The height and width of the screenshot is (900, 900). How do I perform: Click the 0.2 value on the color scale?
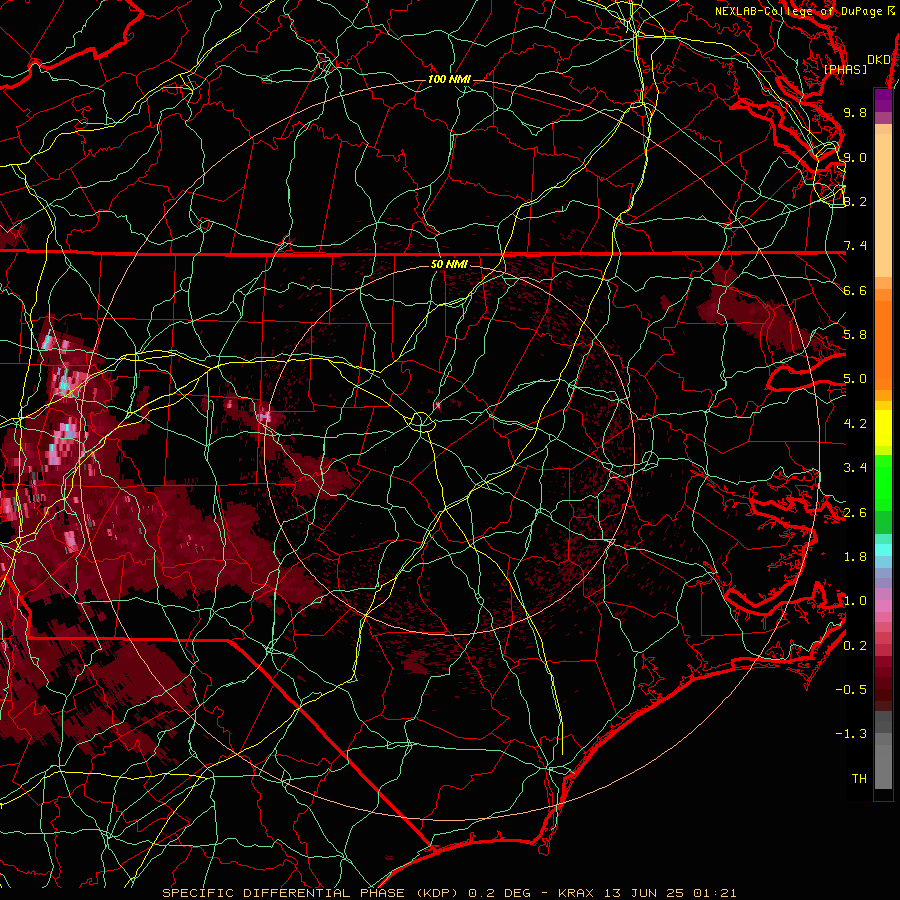coord(855,646)
